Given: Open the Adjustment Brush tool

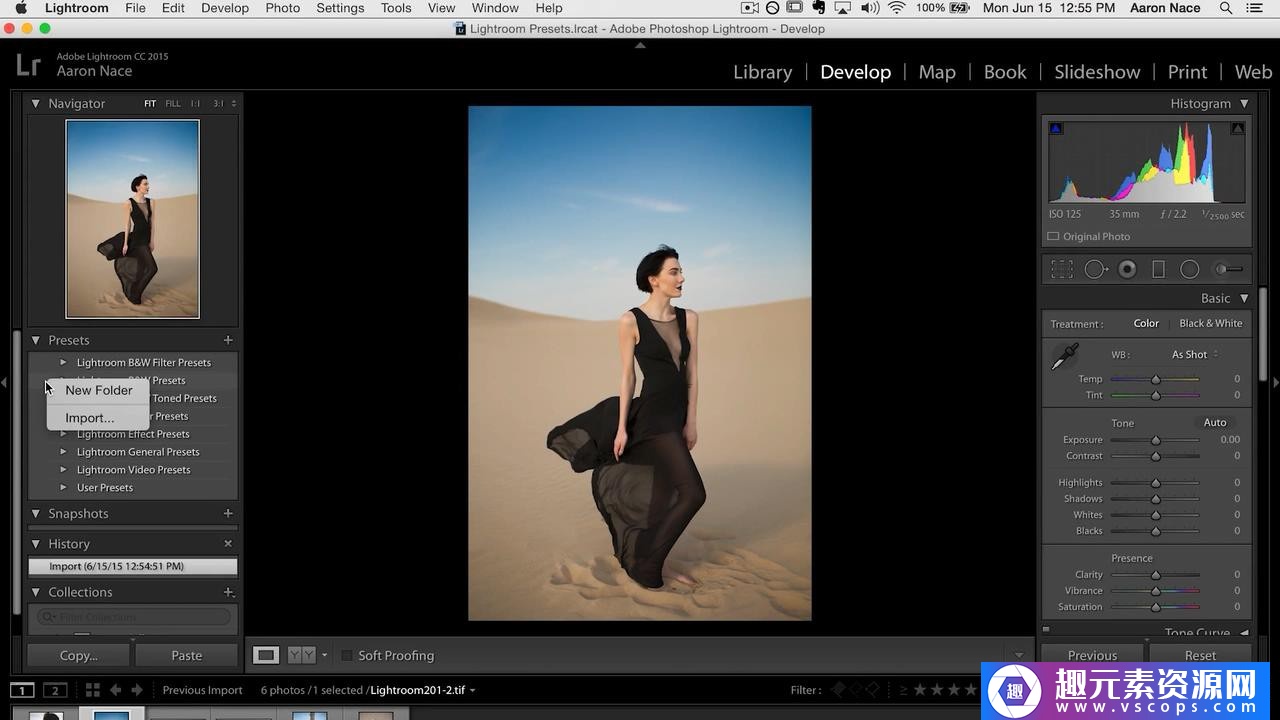Looking at the screenshot, I should point(1227,269).
